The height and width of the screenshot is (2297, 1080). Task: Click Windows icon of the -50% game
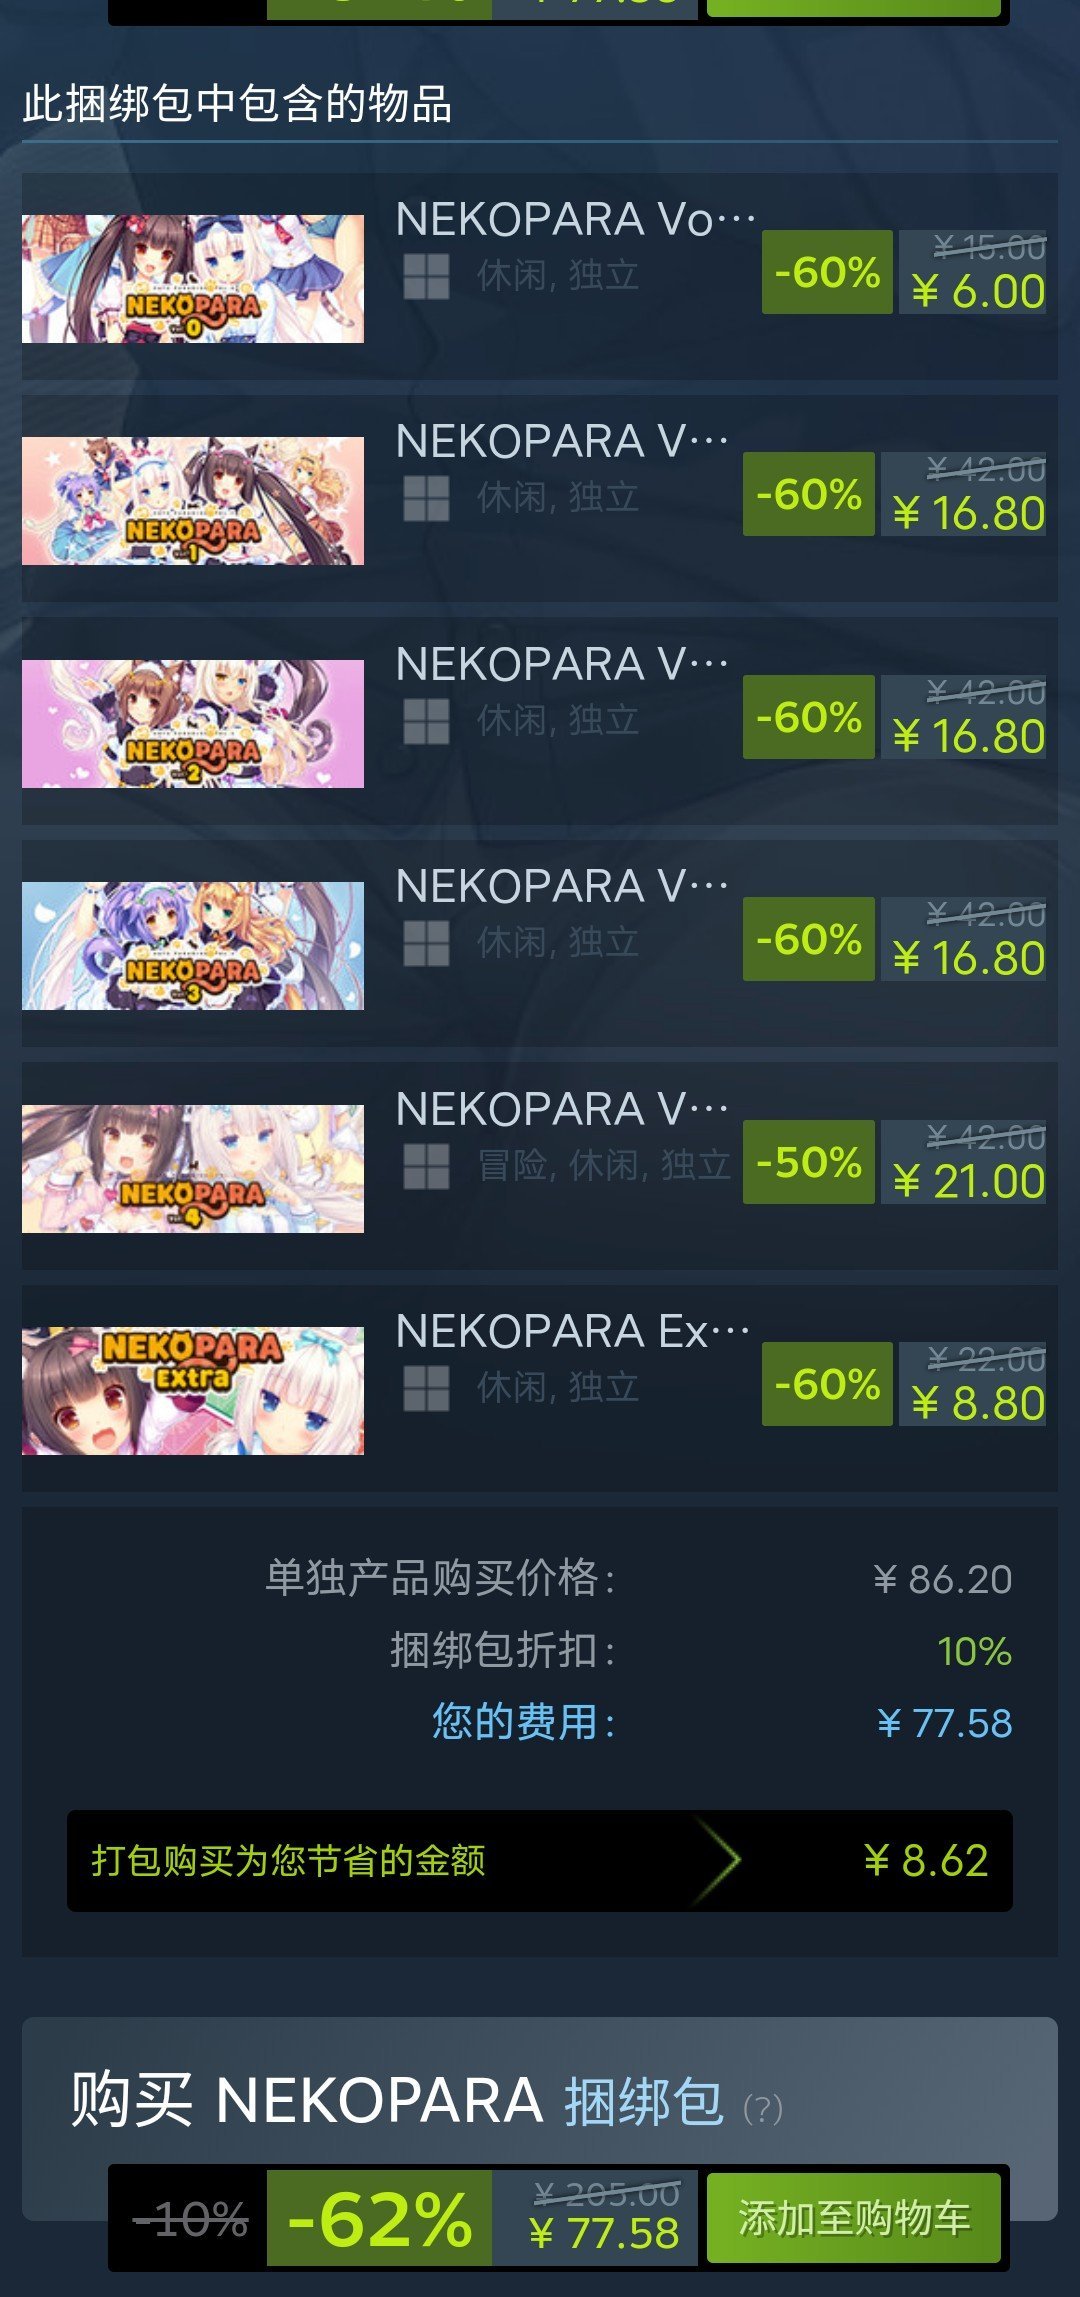point(426,1166)
